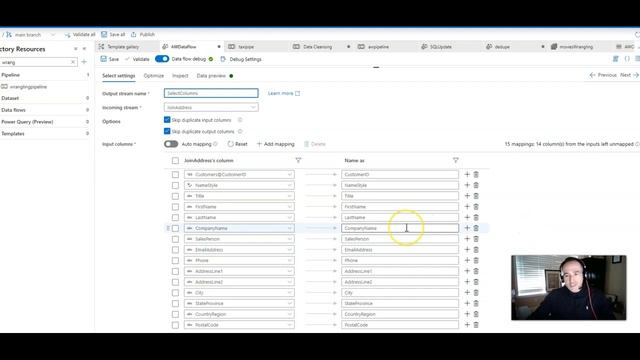
Task: Edit the CompanyName 'Name as' field
Action: pos(400,228)
